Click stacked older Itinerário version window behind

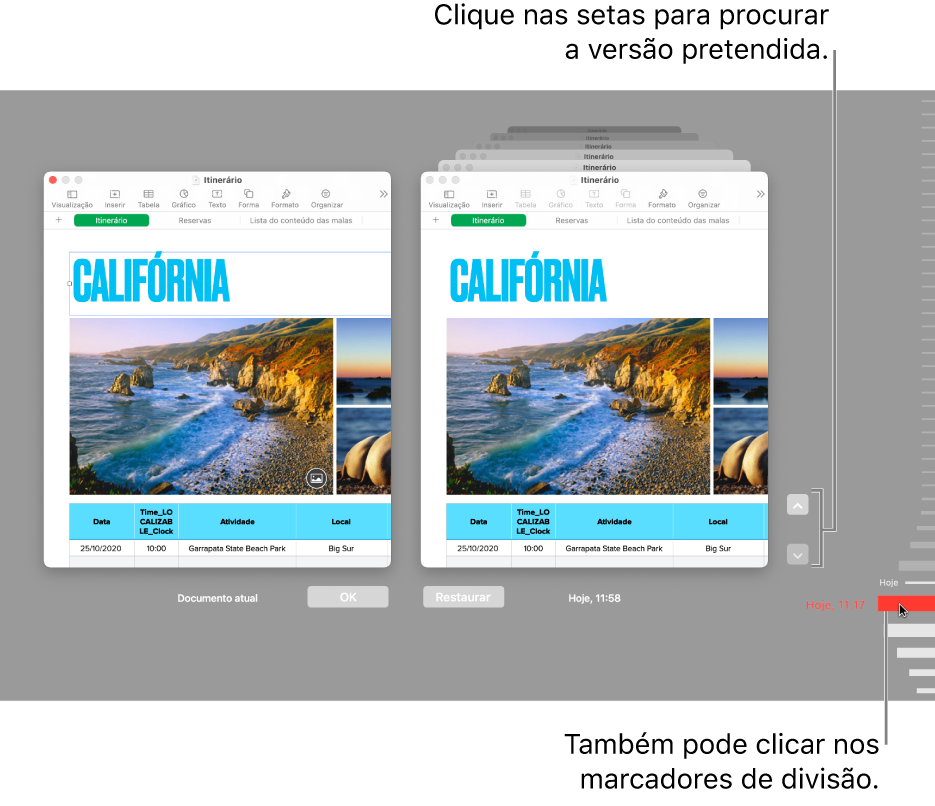tap(594, 166)
